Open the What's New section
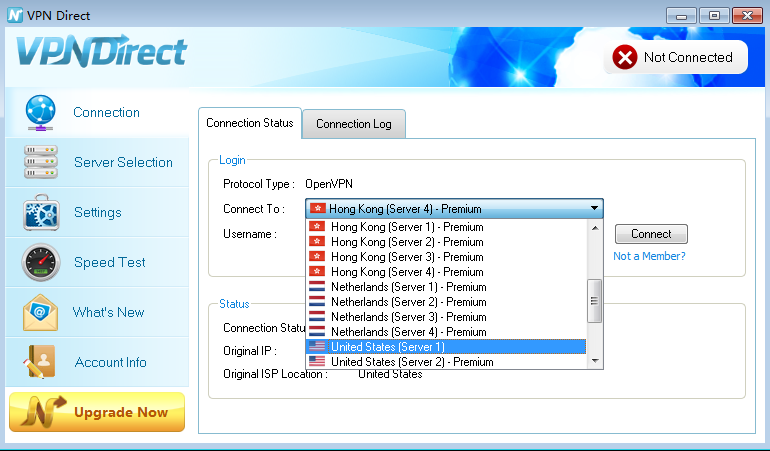This screenshot has width=770, height=451. tap(109, 312)
